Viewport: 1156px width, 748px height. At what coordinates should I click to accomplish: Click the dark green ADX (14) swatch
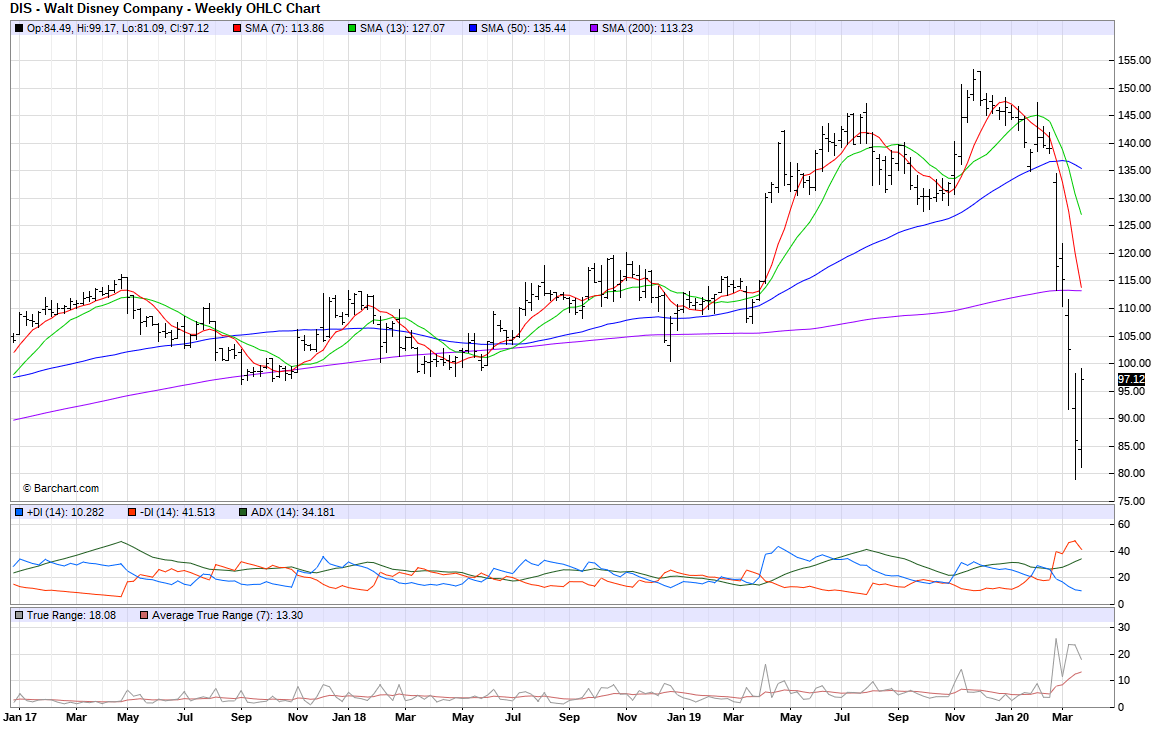click(243, 512)
